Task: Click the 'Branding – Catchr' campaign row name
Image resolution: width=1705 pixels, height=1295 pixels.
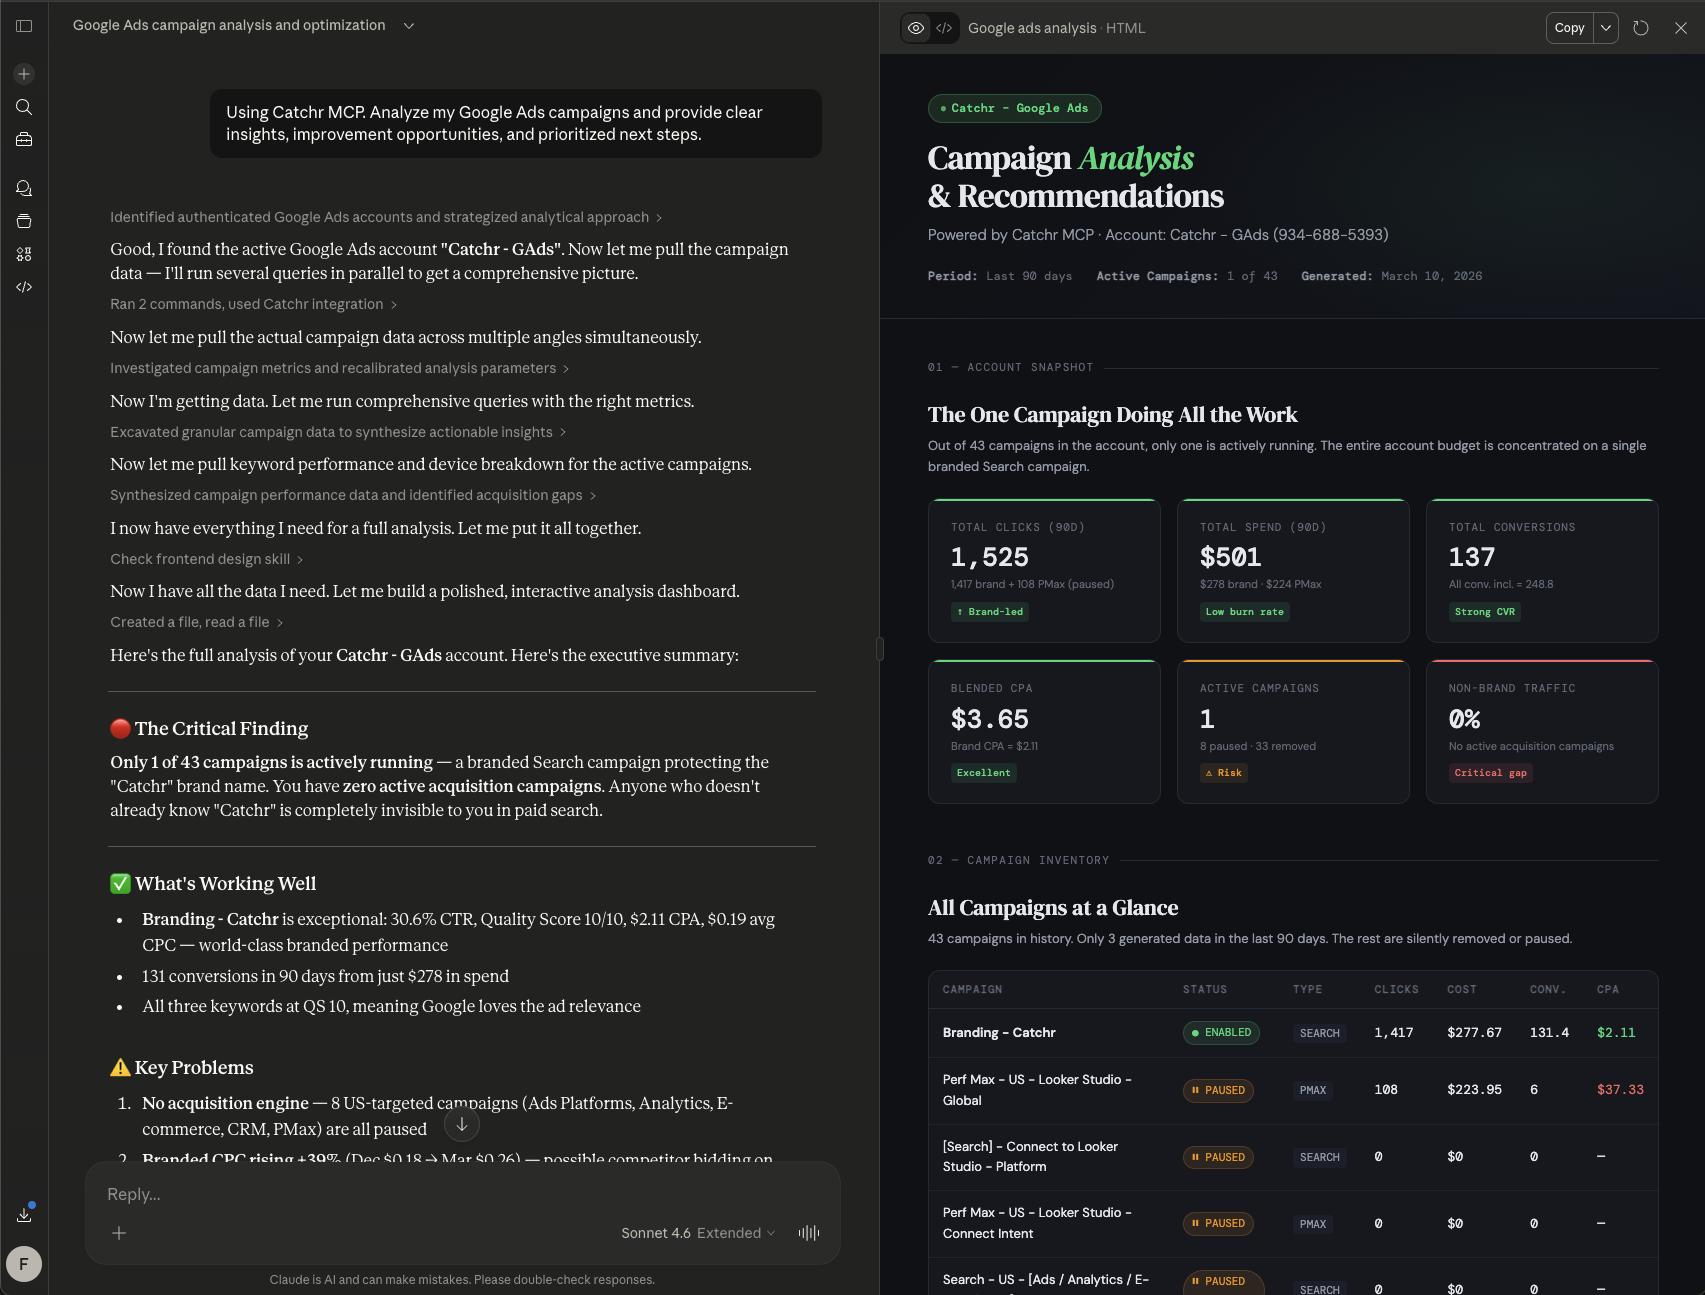Action: coord(999,1033)
